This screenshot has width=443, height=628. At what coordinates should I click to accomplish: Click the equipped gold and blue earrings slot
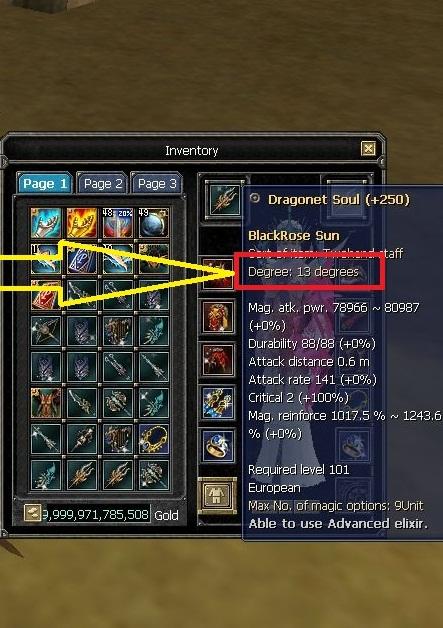pyautogui.click(x=217, y=403)
